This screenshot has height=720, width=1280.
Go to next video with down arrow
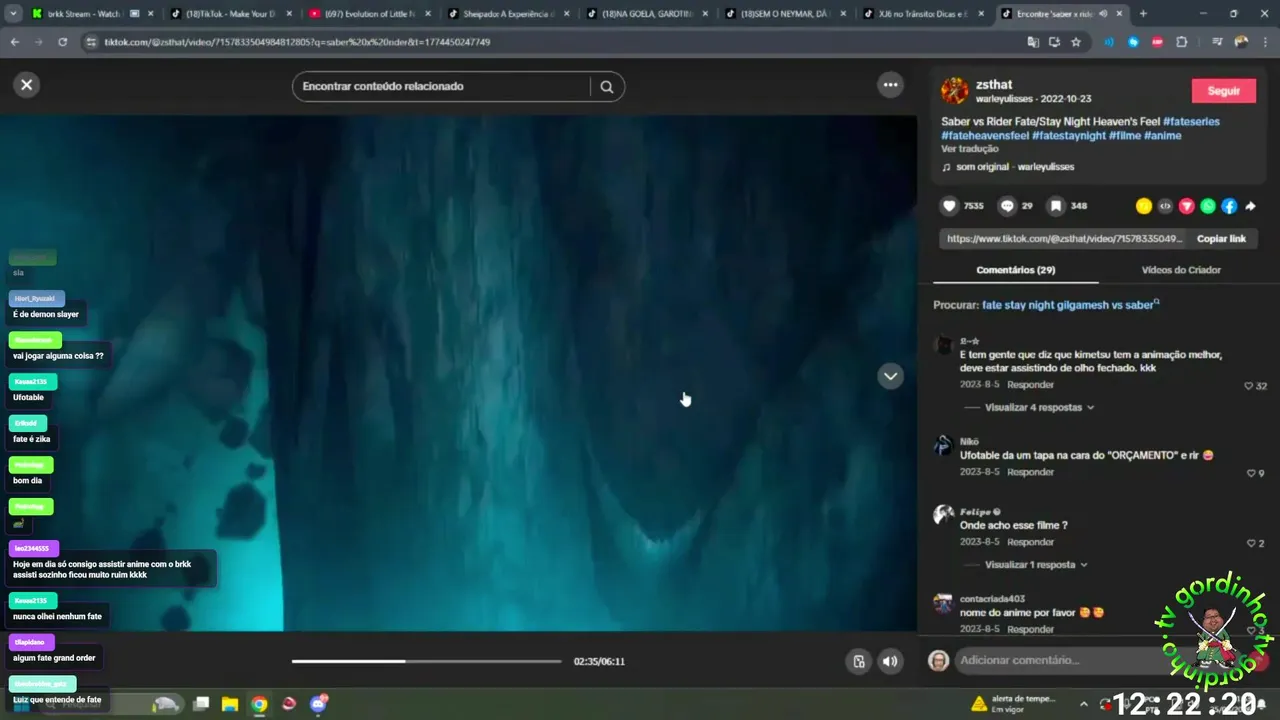pyautogui.click(x=890, y=376)
